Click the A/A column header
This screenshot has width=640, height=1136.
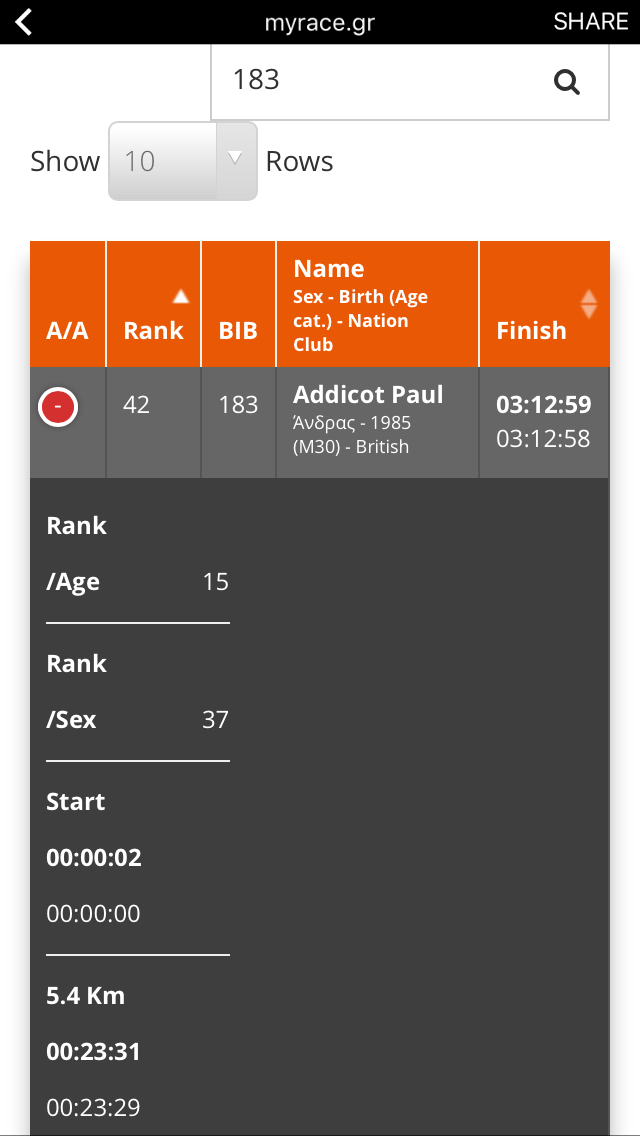point(67,330)
